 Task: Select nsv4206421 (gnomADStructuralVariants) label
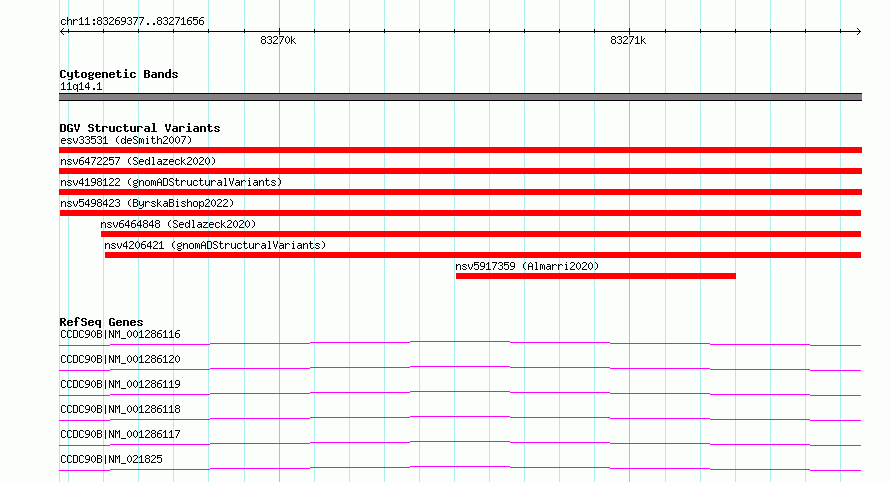(x=215, y=245)
